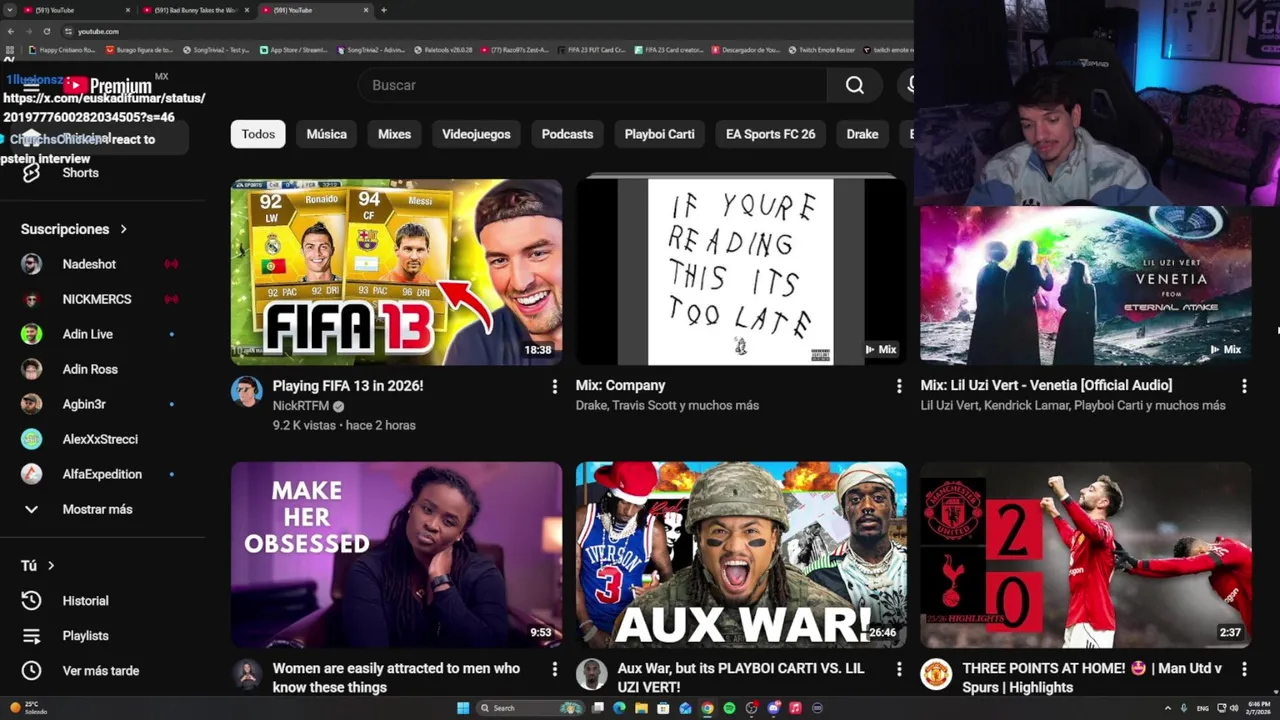This screenshot has height=720, width=1280.
Task: Select the Videojuegos filter chip
Action: tap(476, 134)
